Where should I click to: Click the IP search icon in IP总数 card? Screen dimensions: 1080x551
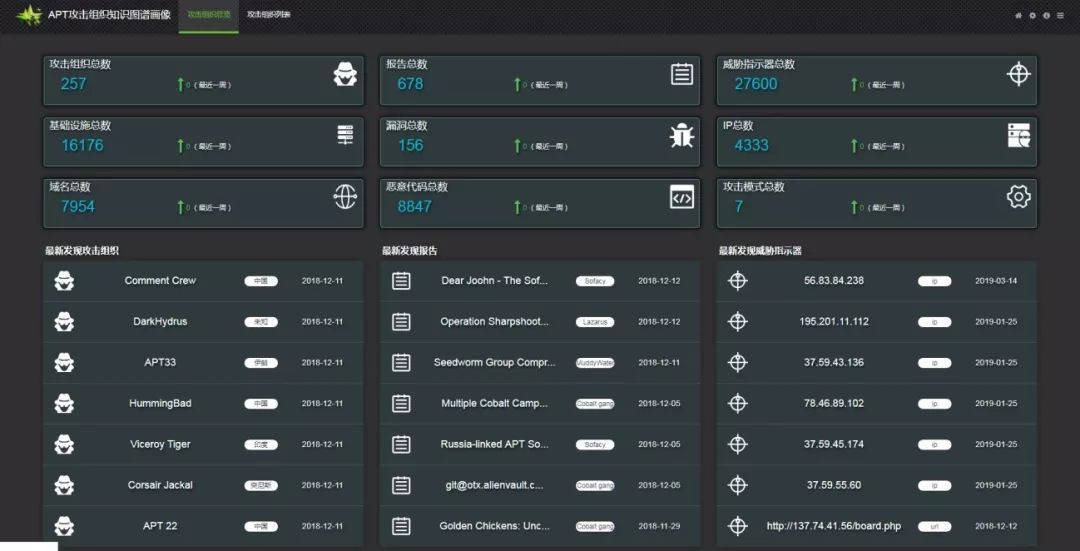[1018, 135]
